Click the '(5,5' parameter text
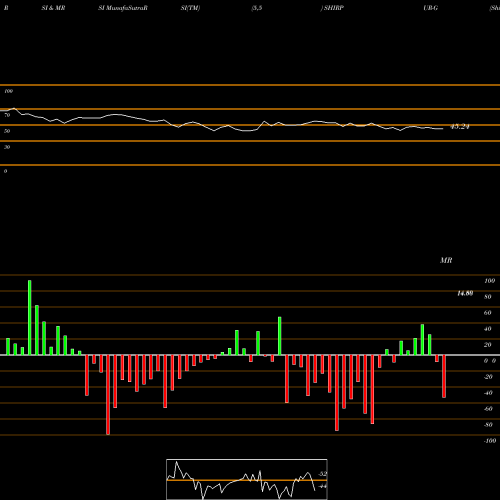This screenshot has height=500, width=500. click(257, 8)
